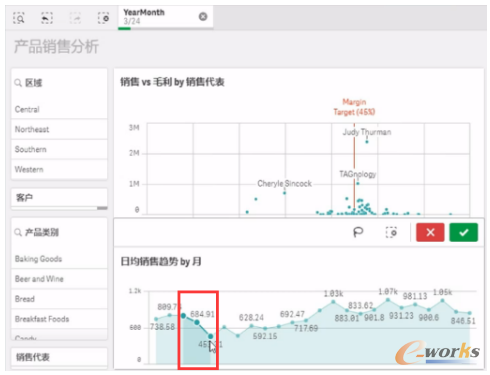Click the Judy Thurman data point
This screenshot has width=490, height=375.
pyautogui.click(x=367, y=142)
